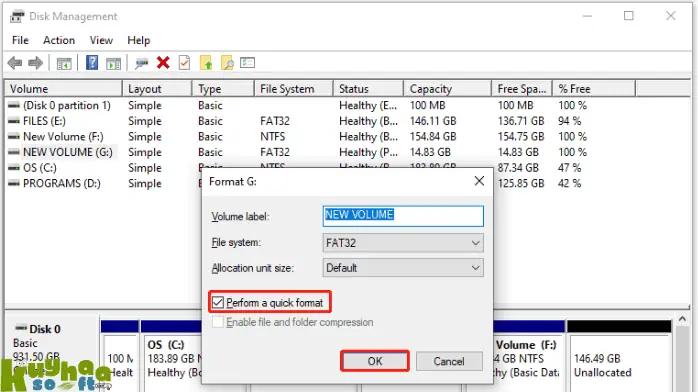698x392 pixels.
Task: Confirm the format with OK button
Action: pyautogui.click(x=375, y=361)
